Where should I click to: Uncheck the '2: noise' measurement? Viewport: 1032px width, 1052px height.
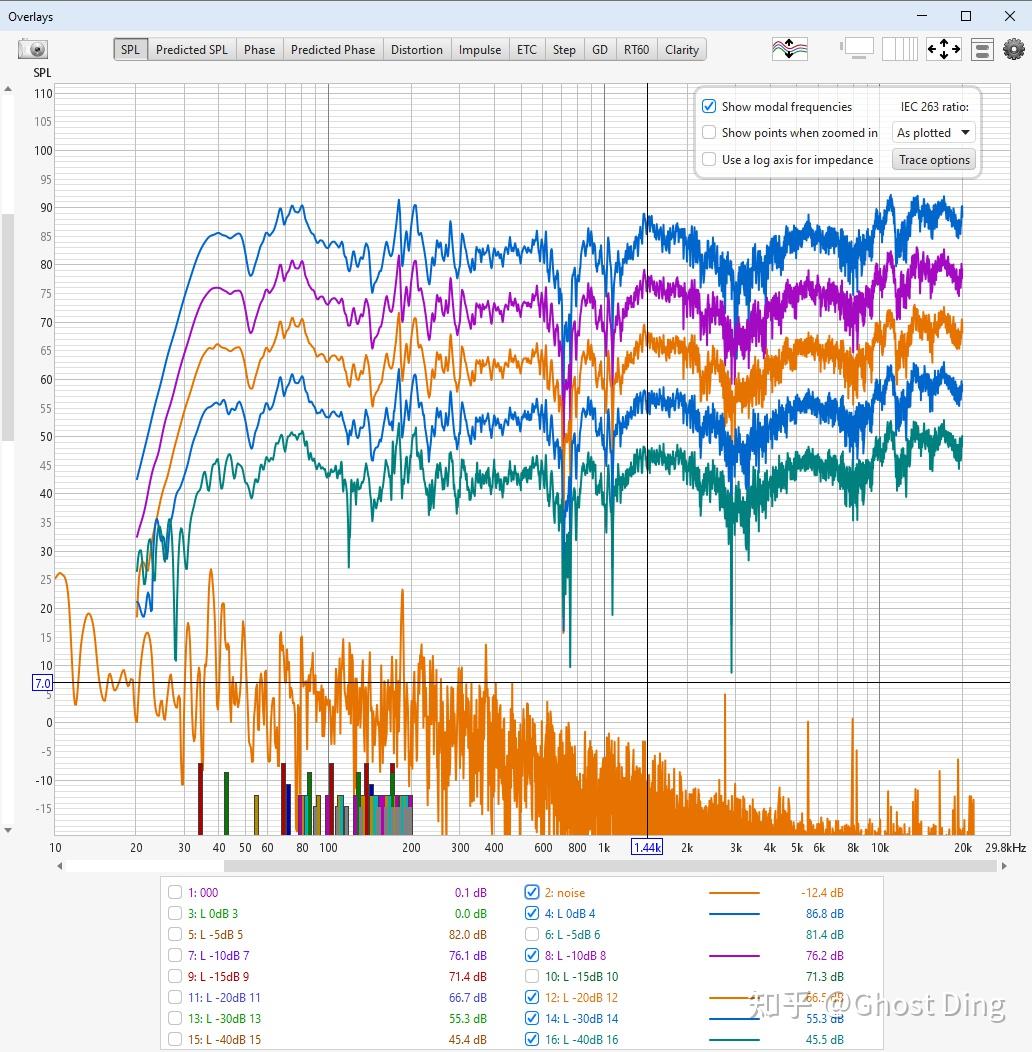click(531, 892)
